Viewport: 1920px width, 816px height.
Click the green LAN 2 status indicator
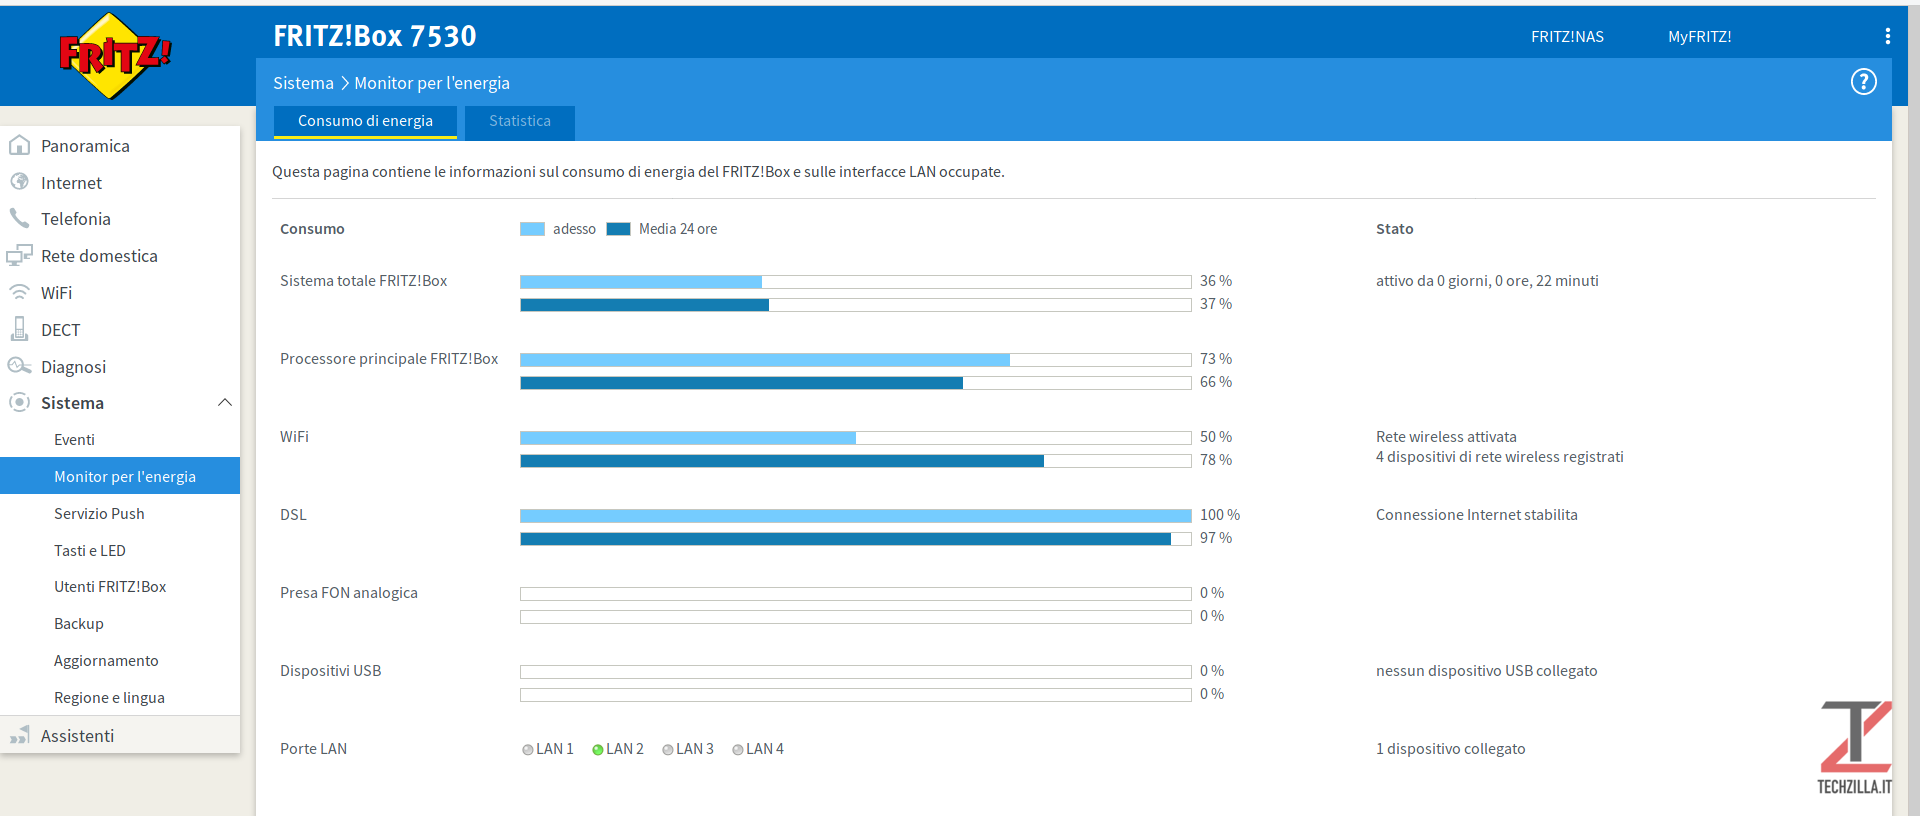click(597, 750)
